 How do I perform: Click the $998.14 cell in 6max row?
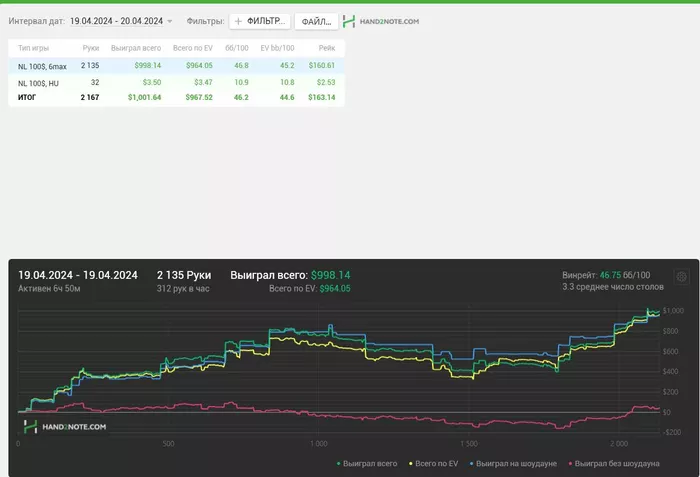148,66
